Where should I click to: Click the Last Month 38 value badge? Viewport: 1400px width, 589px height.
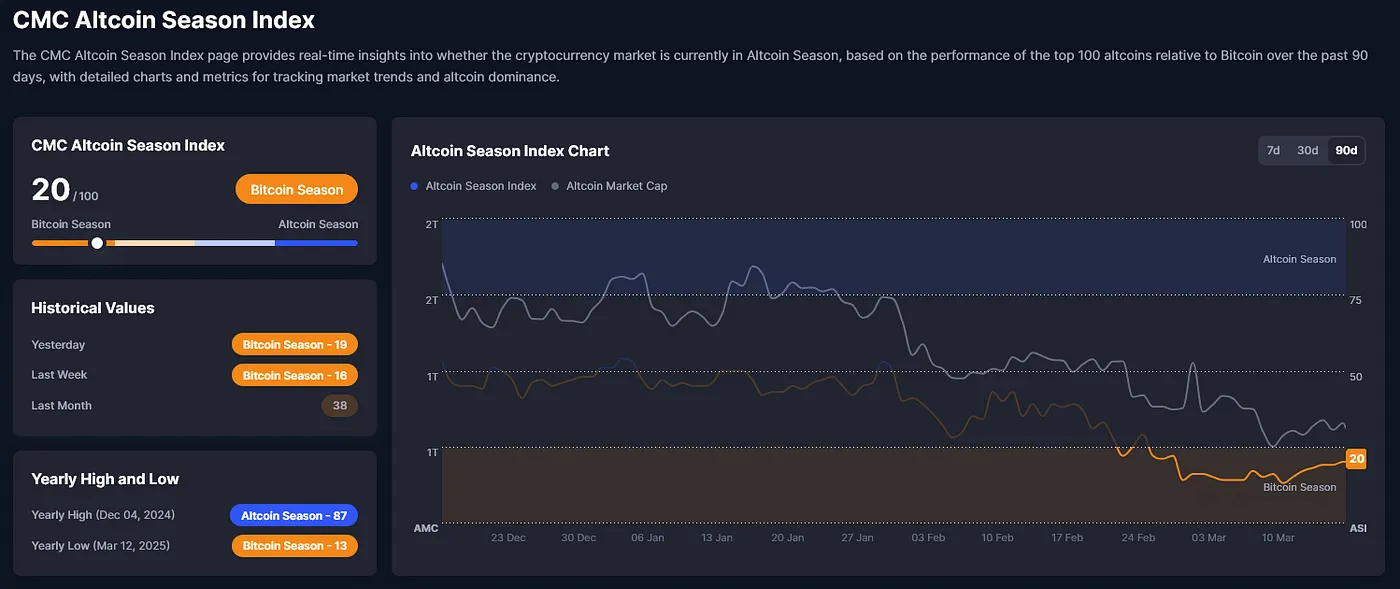coord(339,406)
